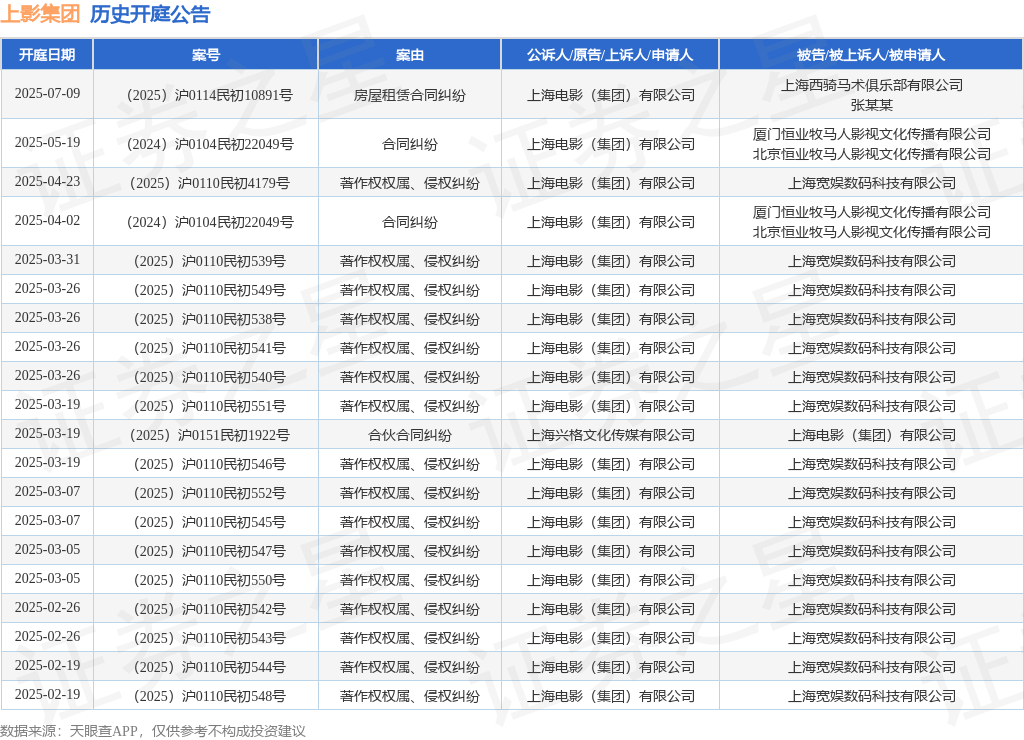
Task: Click case number 沪0110民初541号
Action: point(234,349)
